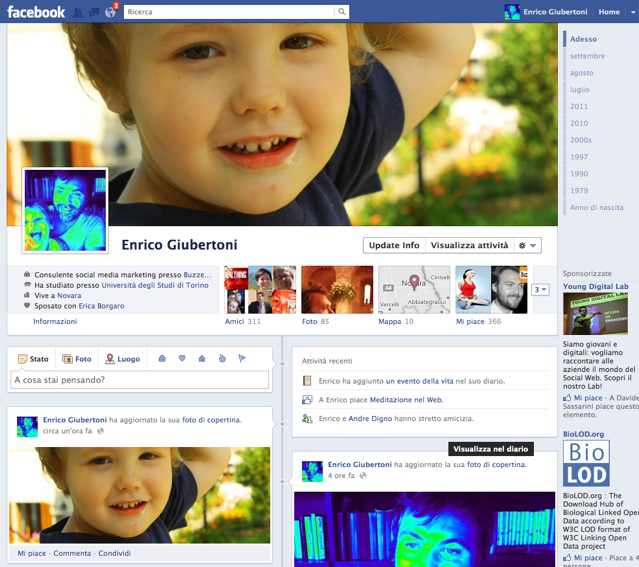Screen dimensions: 639x567
Task: Jump to 2000s in timeline
Action: pos(581,140)
